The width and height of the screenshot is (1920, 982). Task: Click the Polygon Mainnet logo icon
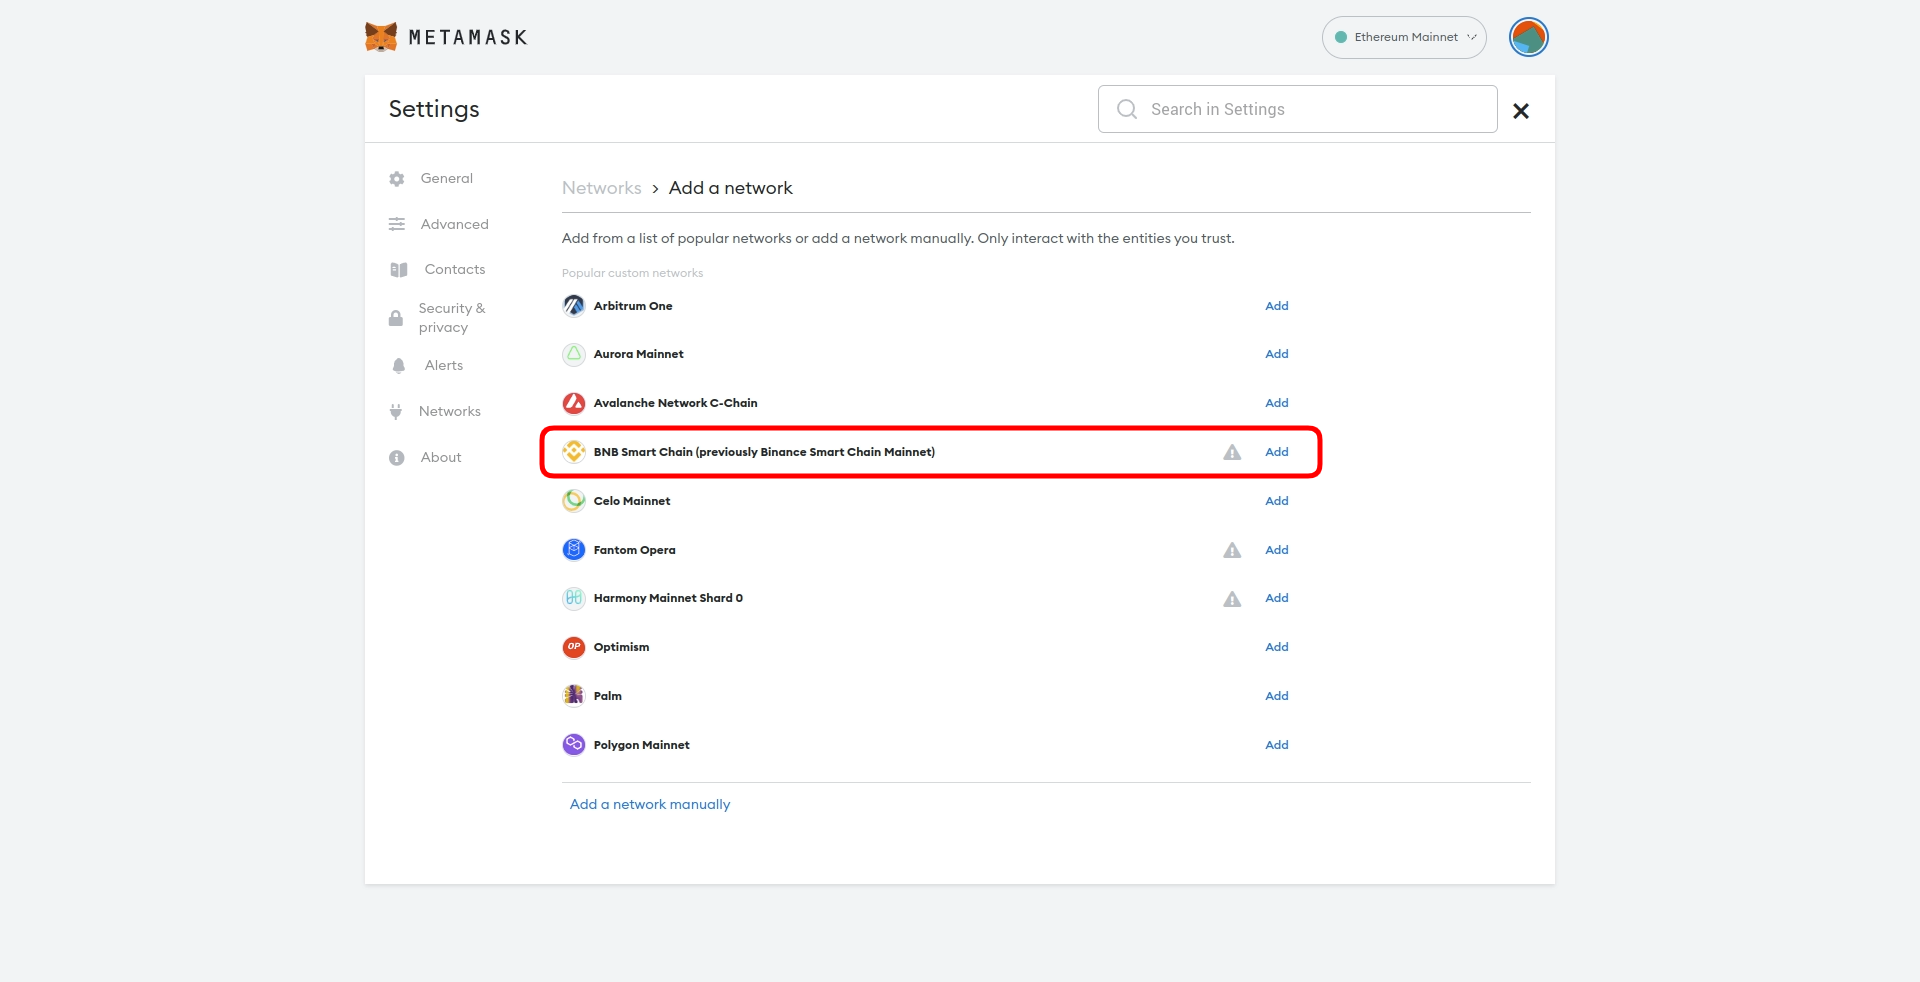coord(574,745)
